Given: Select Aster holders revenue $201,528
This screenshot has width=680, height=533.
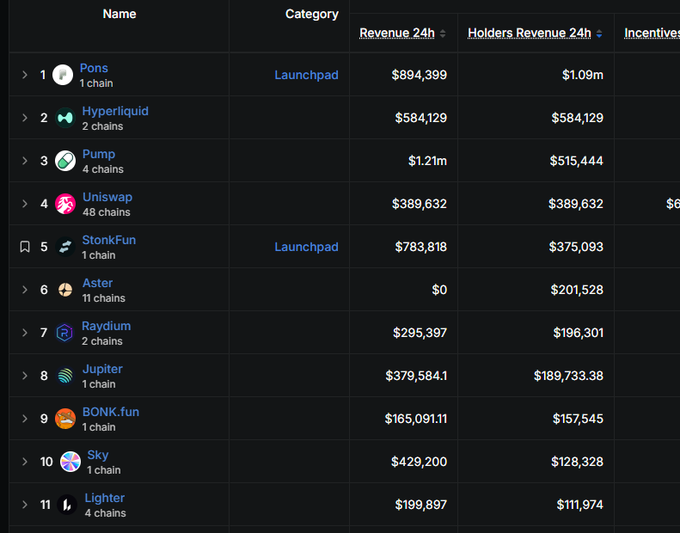Looking at the screenshot, I should [577, 290].
